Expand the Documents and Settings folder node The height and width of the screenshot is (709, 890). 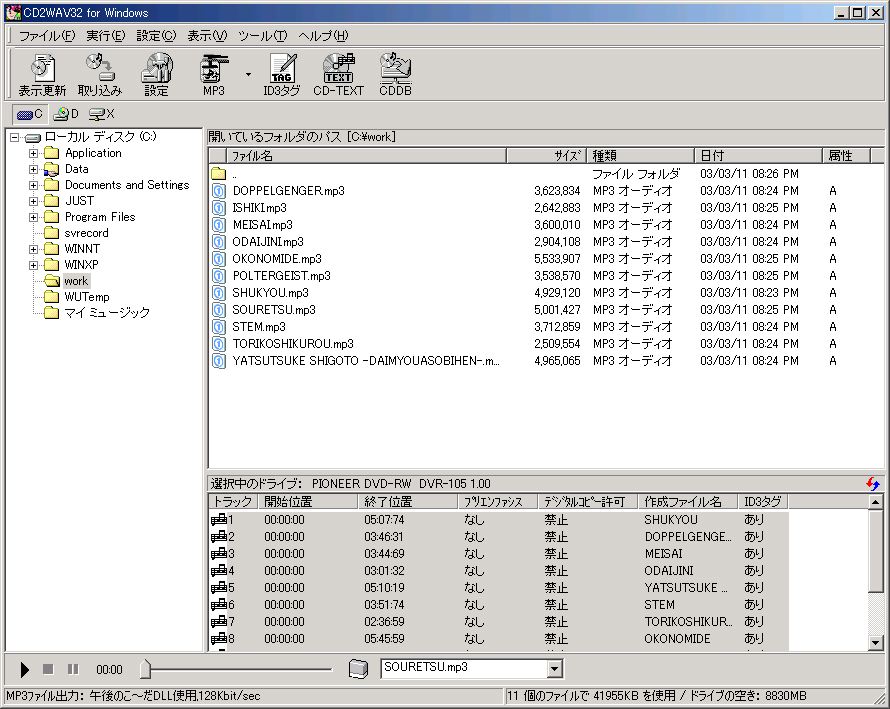click(x=33, y=185)
